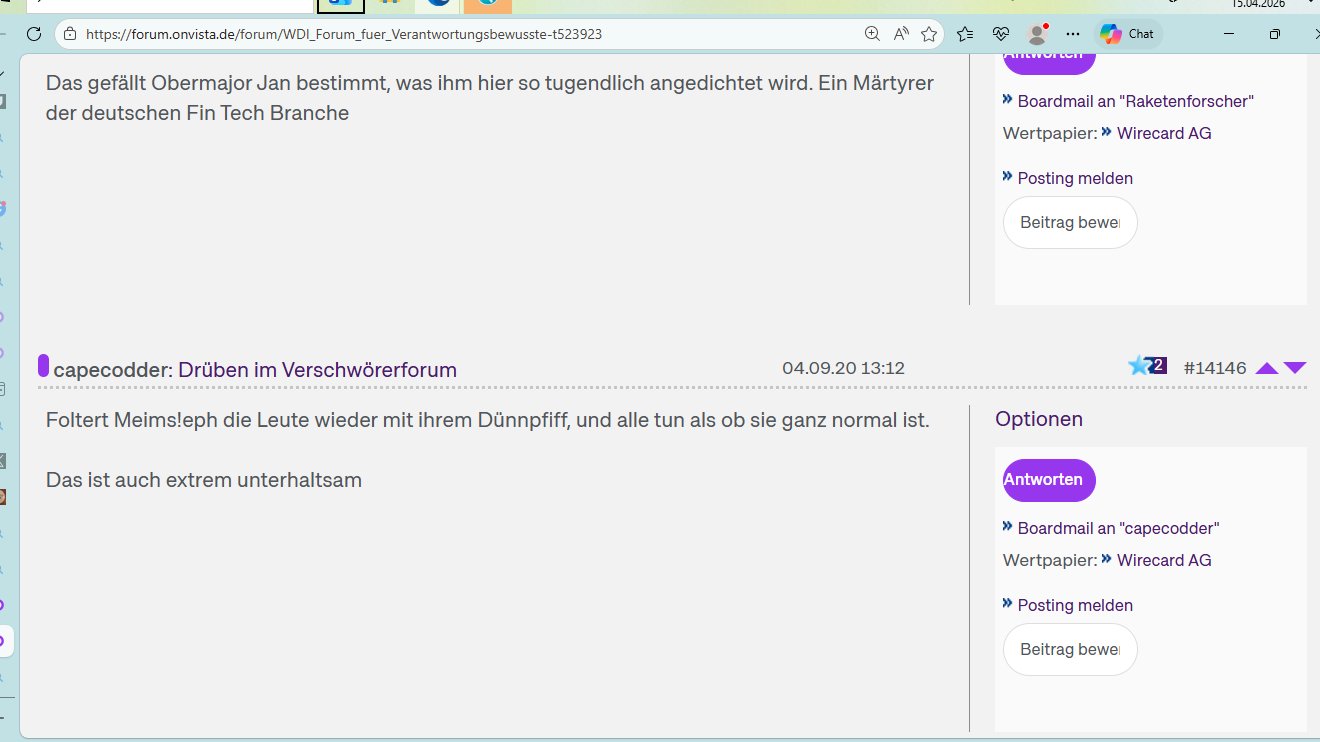Open the post "Drüben im Verschwörerforum"
Image resolution: width=1320 pixels, height=742 pixels.
317,369
